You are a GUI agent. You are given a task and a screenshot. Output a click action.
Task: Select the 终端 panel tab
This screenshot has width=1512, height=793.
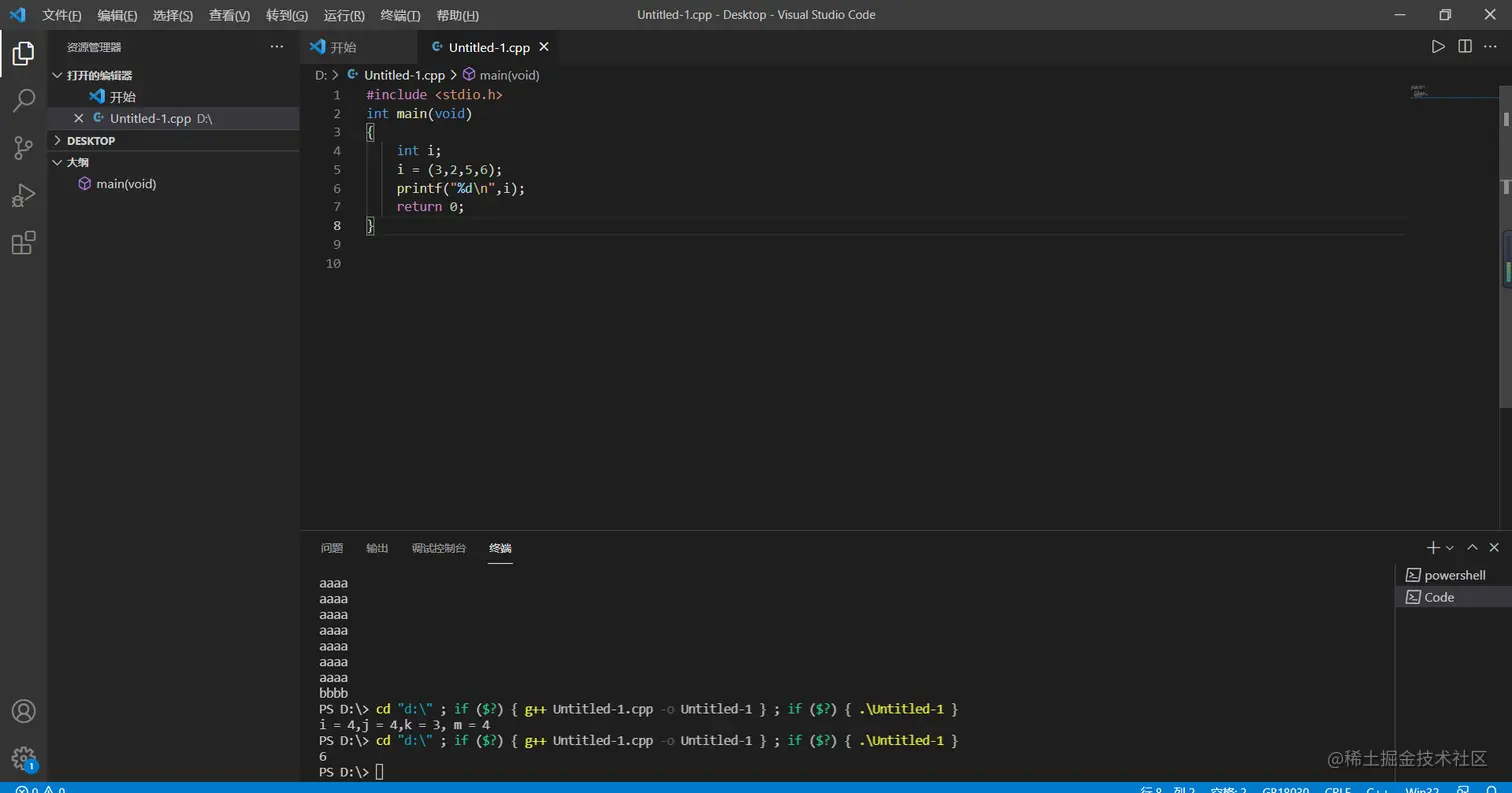(500, 548)
